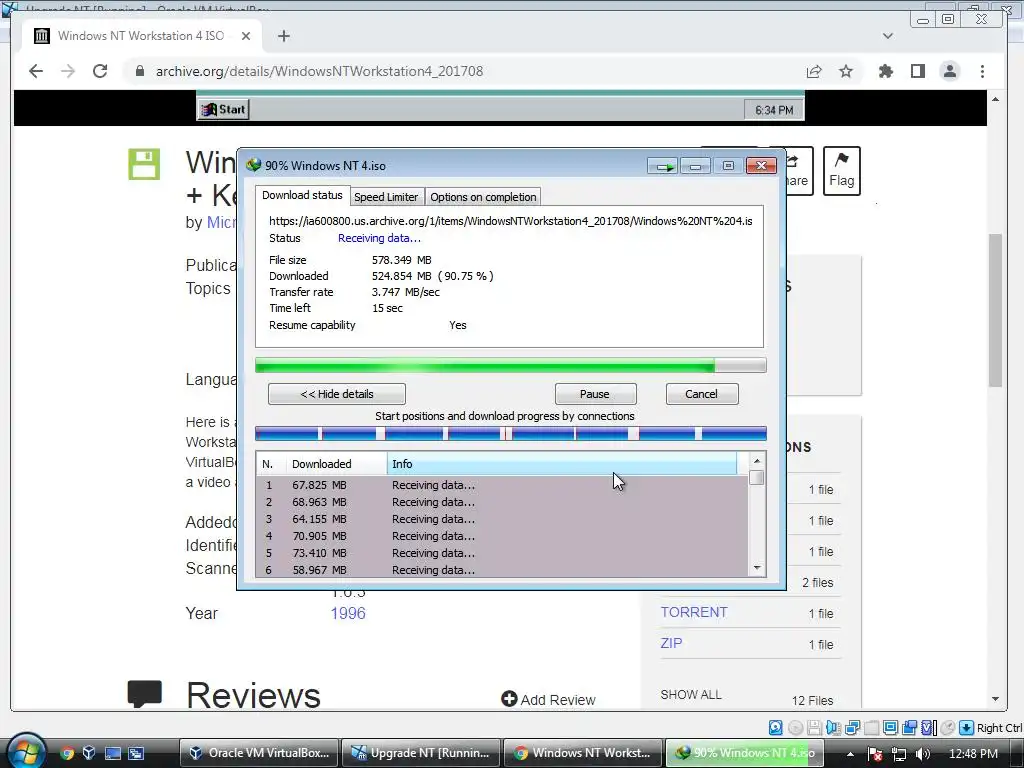
Task: Open Chrome's three-dot menu
Action: click(982, 71)
